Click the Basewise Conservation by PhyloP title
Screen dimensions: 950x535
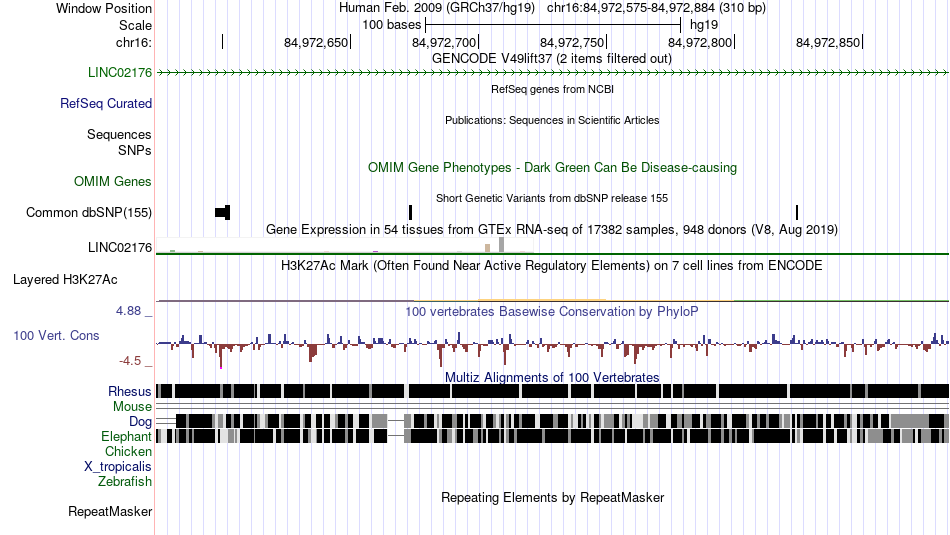(x=552, y=311)
